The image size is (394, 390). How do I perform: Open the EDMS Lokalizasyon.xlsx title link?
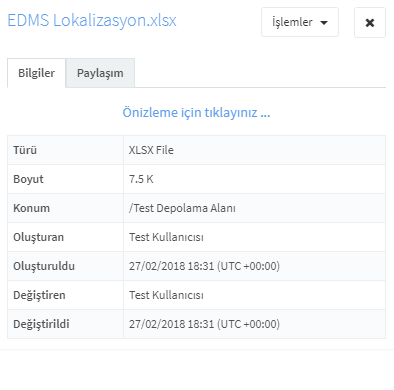pos(92,20)
